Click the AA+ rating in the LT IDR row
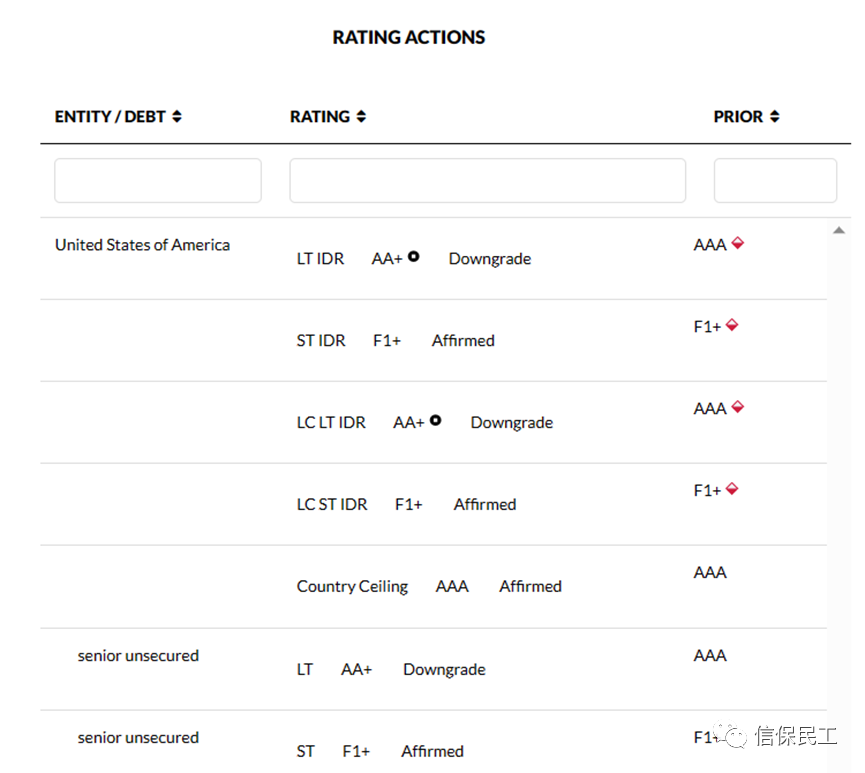The image size is (865, 773). coord(387,259)
